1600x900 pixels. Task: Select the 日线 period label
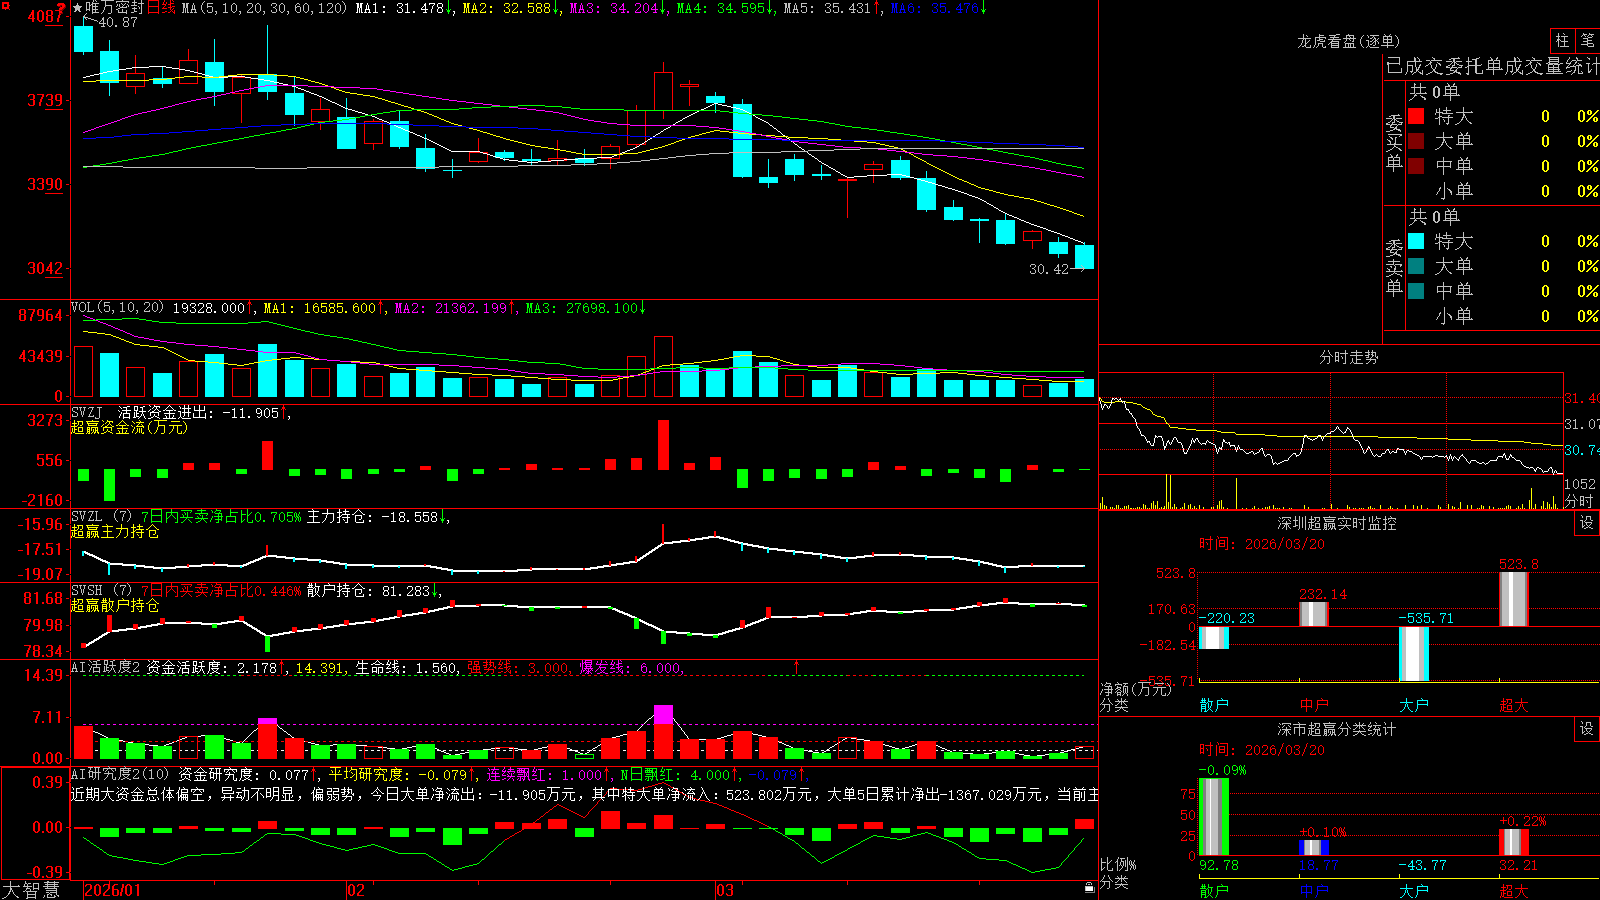pyautogui.click(x=161, y=8)
